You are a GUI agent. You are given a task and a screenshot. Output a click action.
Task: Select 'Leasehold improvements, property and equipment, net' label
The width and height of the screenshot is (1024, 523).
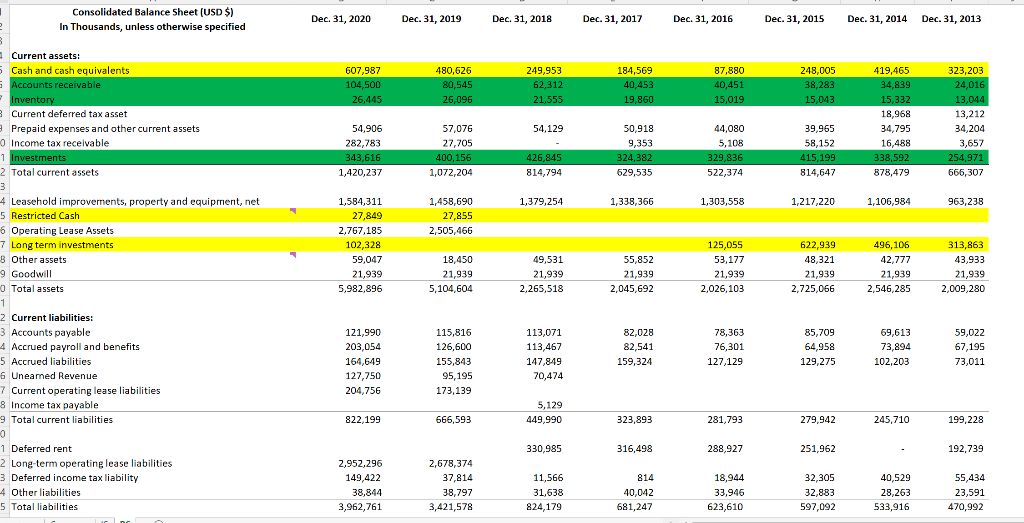pos(135,202)
